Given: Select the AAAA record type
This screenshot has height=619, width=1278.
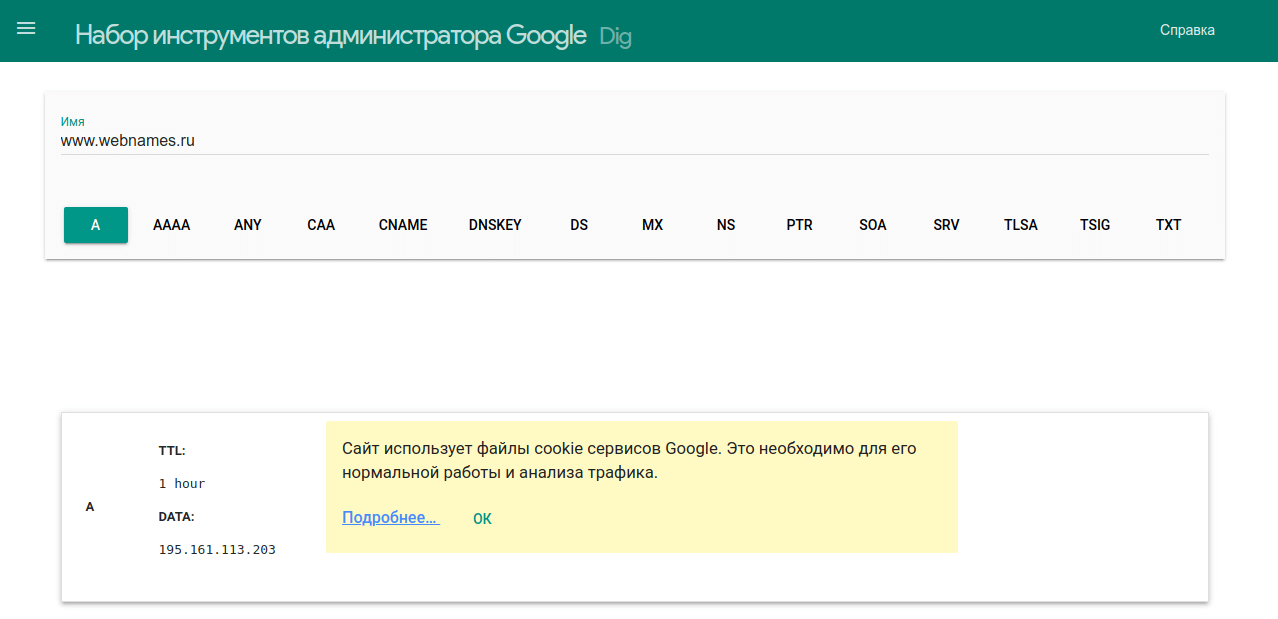Looking at the screenshot, I should 172,225.
